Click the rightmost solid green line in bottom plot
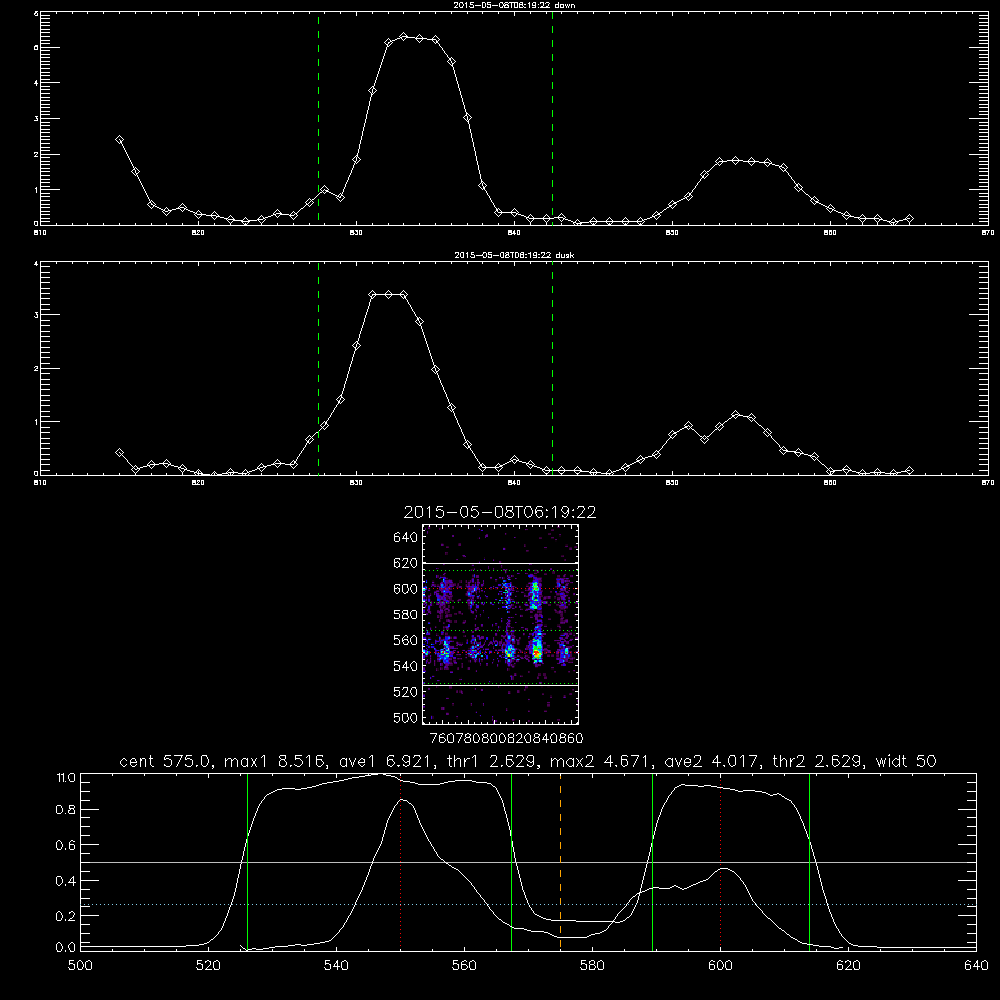Viewport: 1000px width, 1000px height. [809, 861]
